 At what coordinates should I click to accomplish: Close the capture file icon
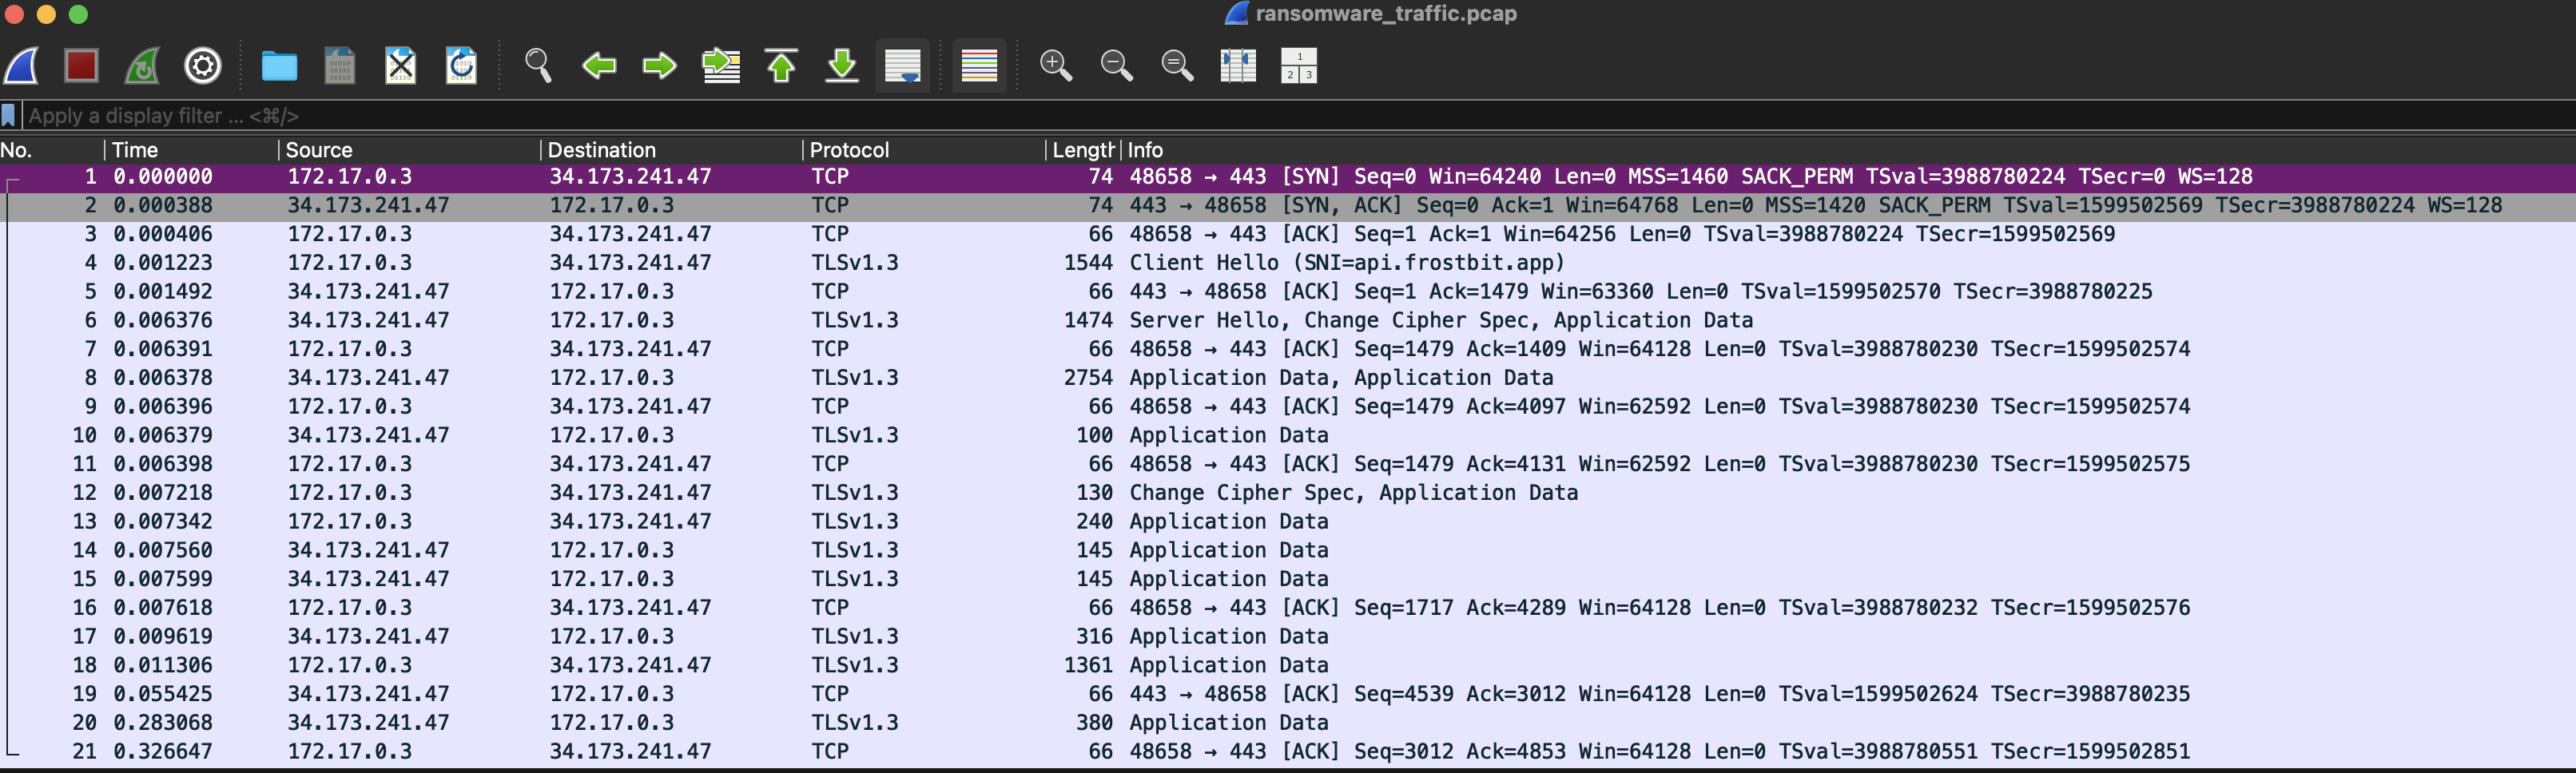(400, 66)
